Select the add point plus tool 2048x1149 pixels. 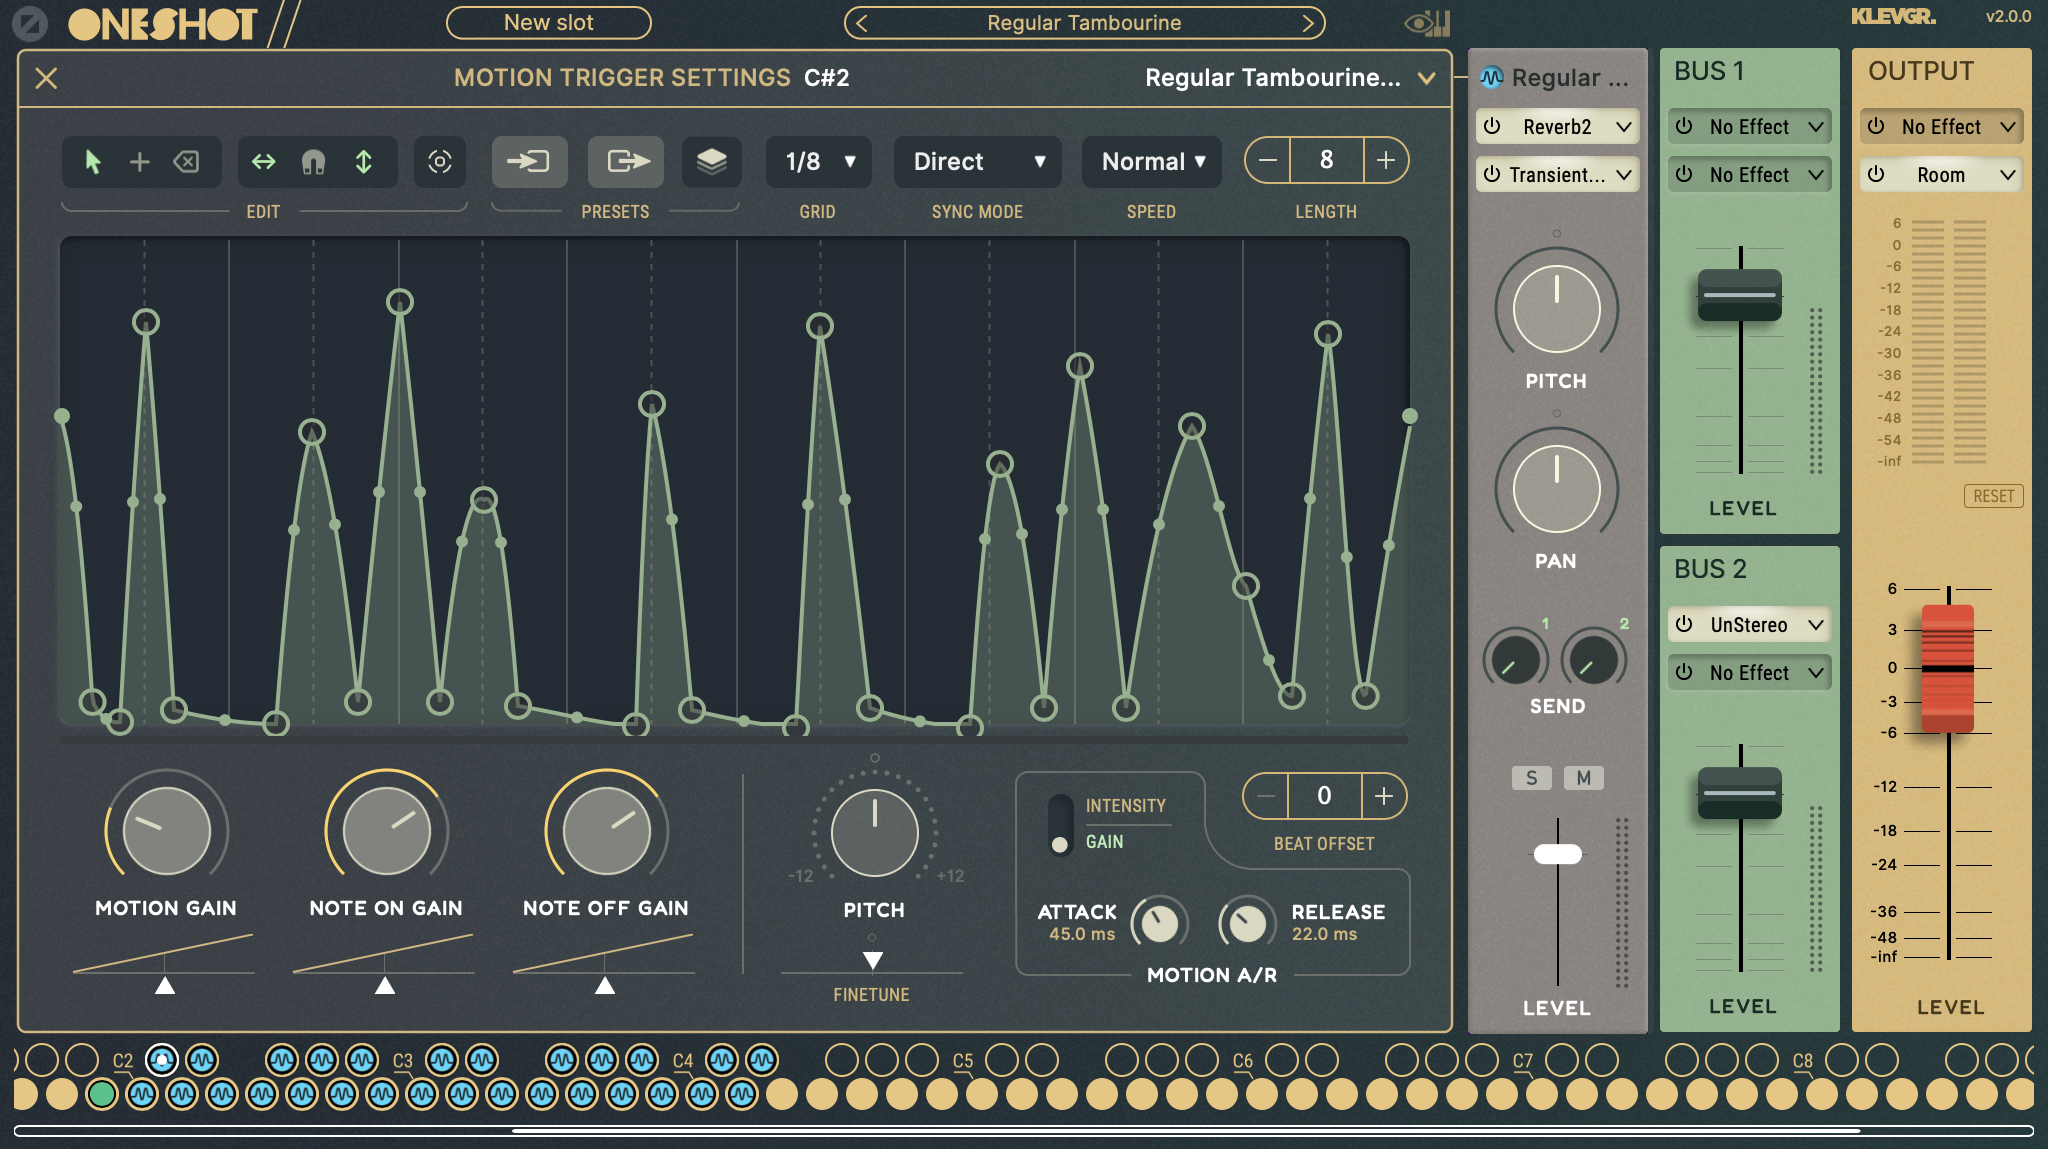(140, 161)
